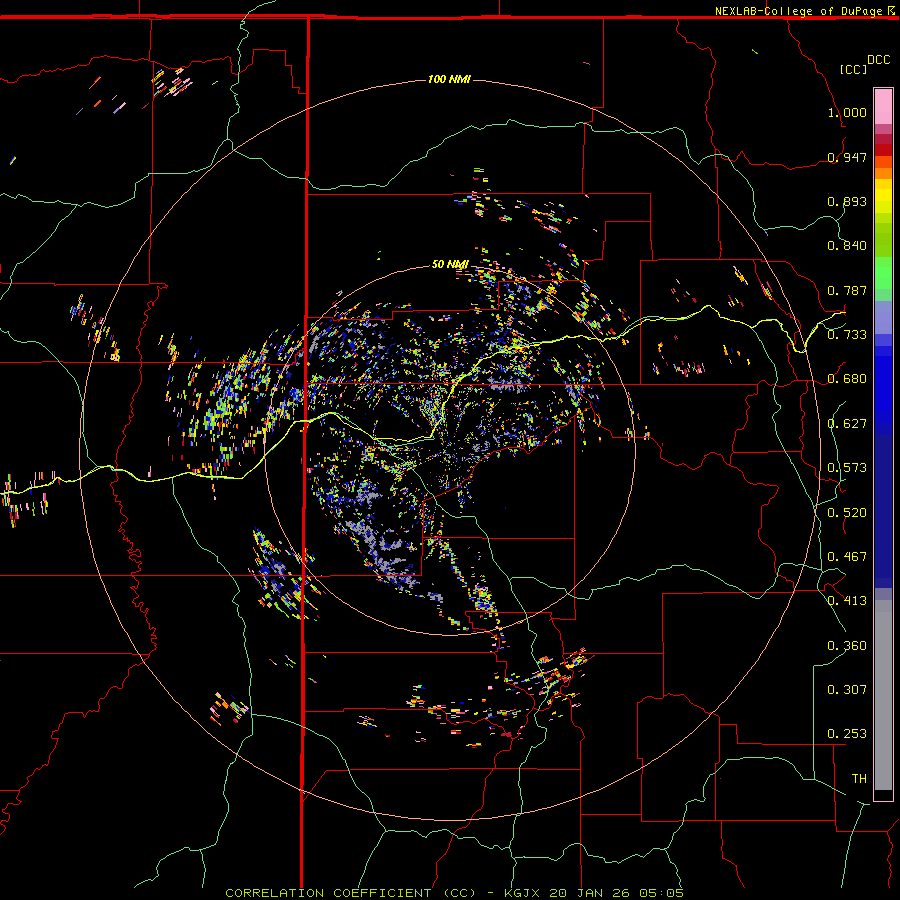Click the Correlation Coefficient KGJX caption

click(x=455, y=893)
